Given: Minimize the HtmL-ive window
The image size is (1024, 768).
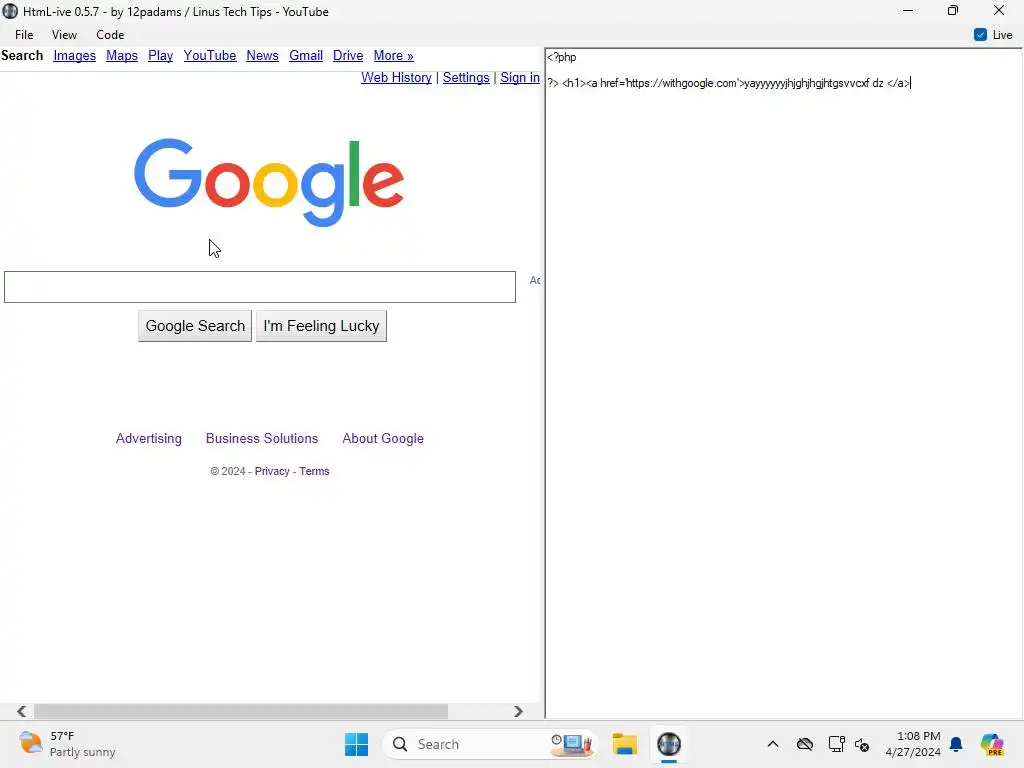Looking at the screenshot, I should pyautogui.click(x=908, y=11).
